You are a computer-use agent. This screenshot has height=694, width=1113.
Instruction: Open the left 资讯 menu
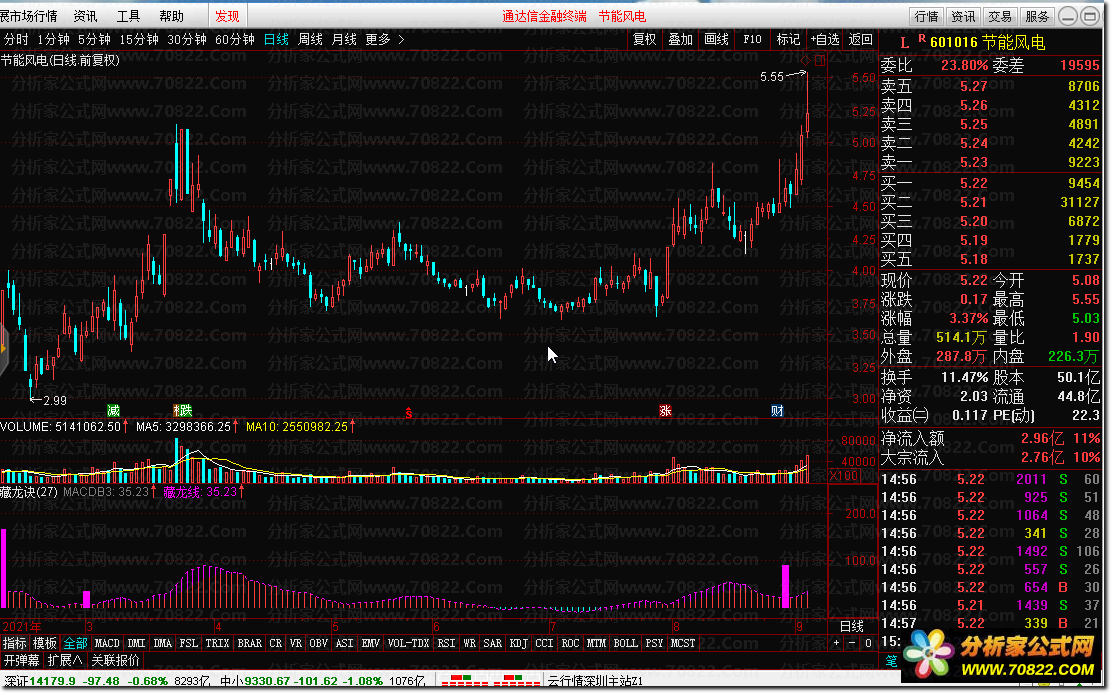click(x=85, y=16)
